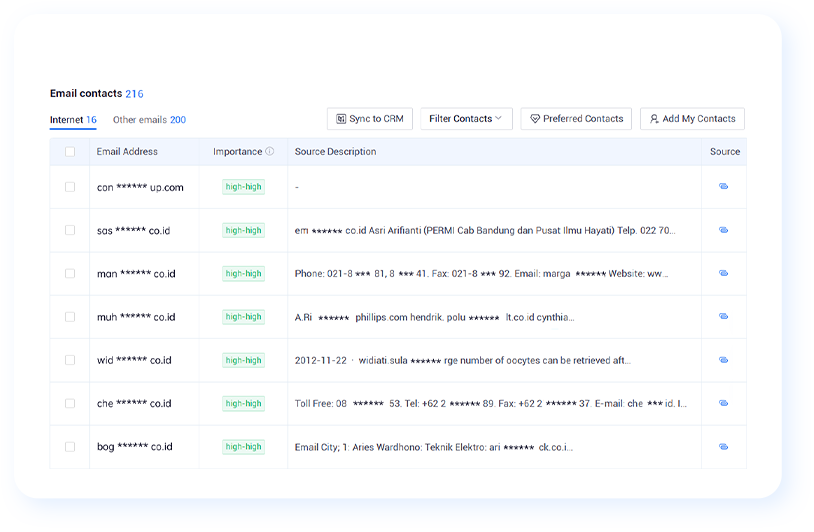This screenshot has height=532, width=814.
Task: Click email address man ****** co.id
Action: point(136,274)
